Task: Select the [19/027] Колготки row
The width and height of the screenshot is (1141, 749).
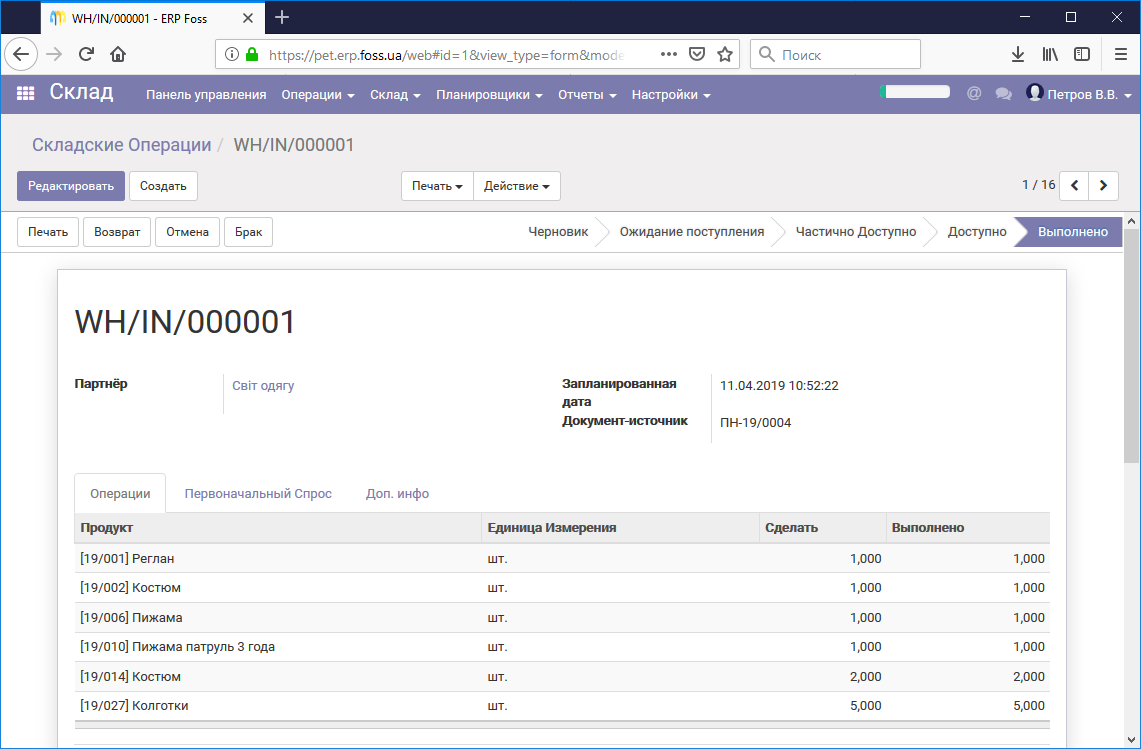Action: (x=562, y=705)
